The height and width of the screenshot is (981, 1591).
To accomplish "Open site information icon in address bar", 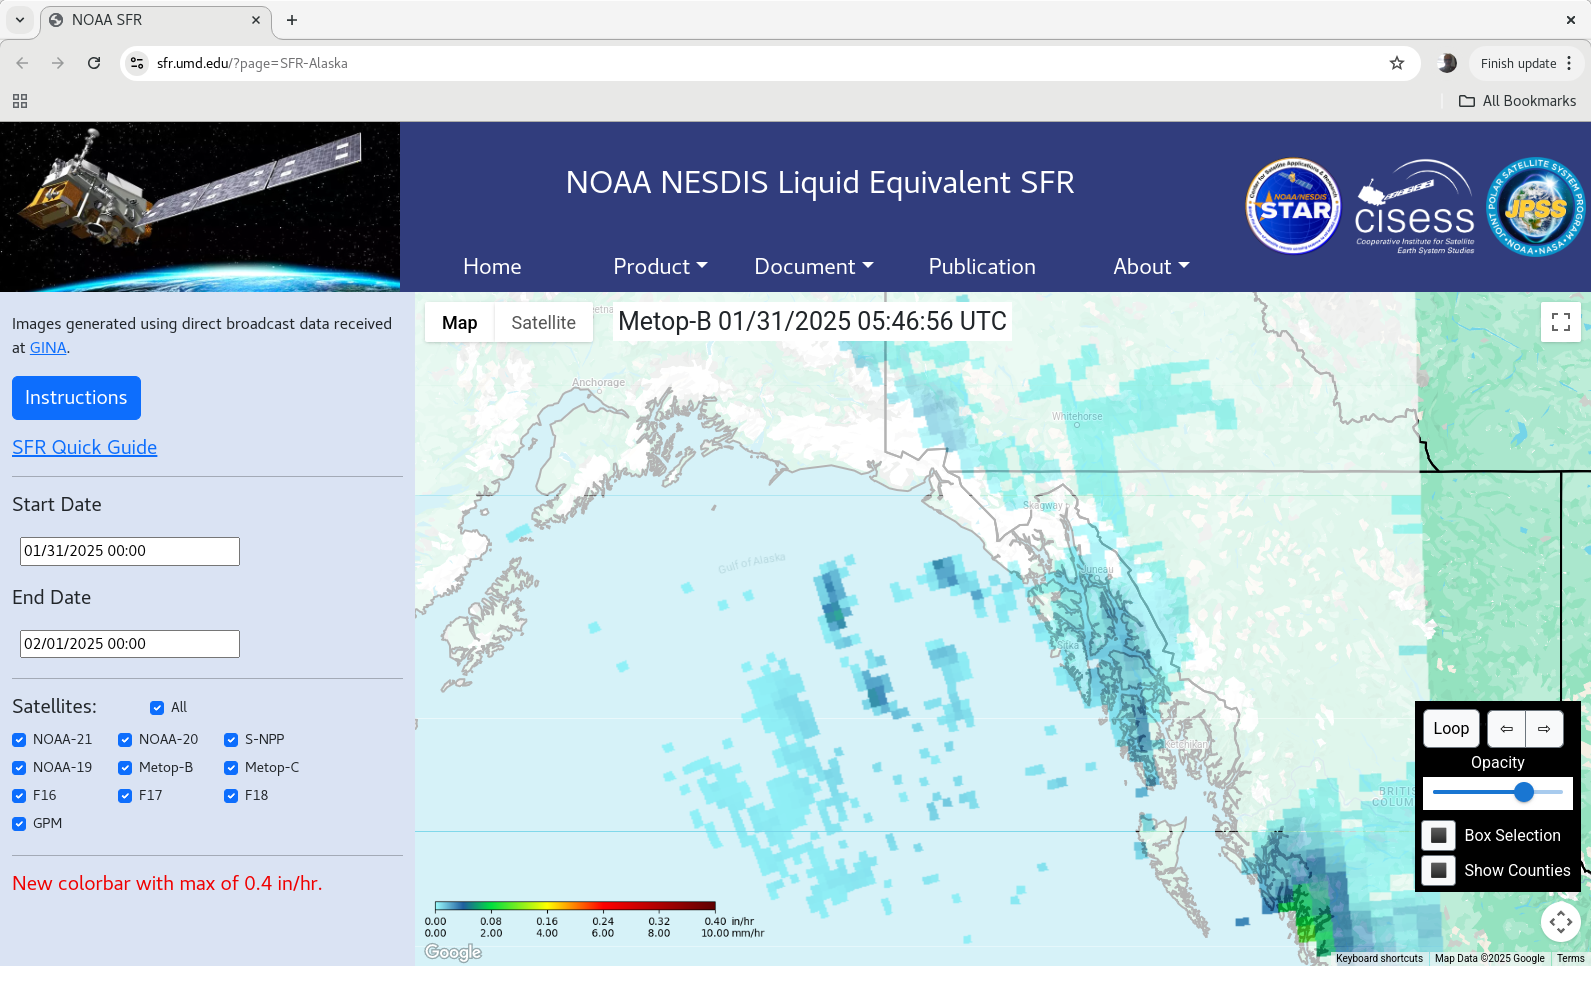I will (x=138, y=63).
